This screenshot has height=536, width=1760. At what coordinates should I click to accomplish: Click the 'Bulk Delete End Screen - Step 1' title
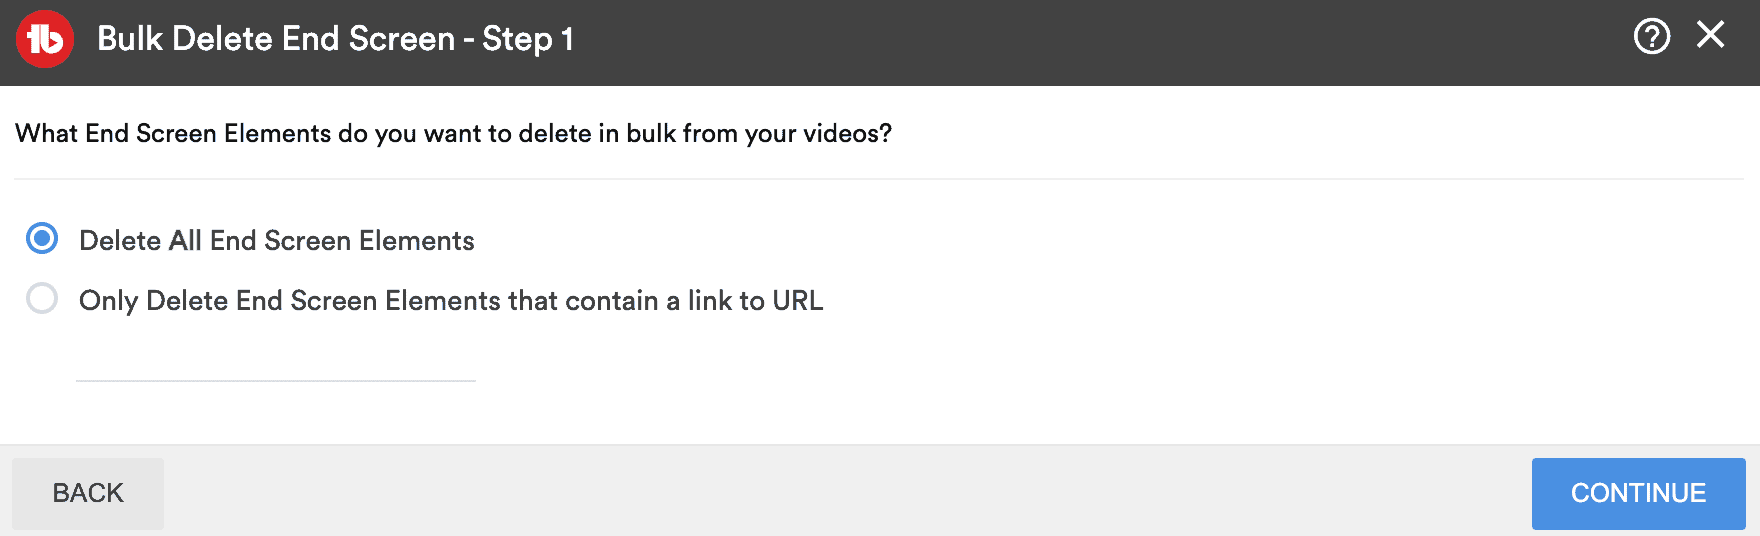(x=336, y=39)
